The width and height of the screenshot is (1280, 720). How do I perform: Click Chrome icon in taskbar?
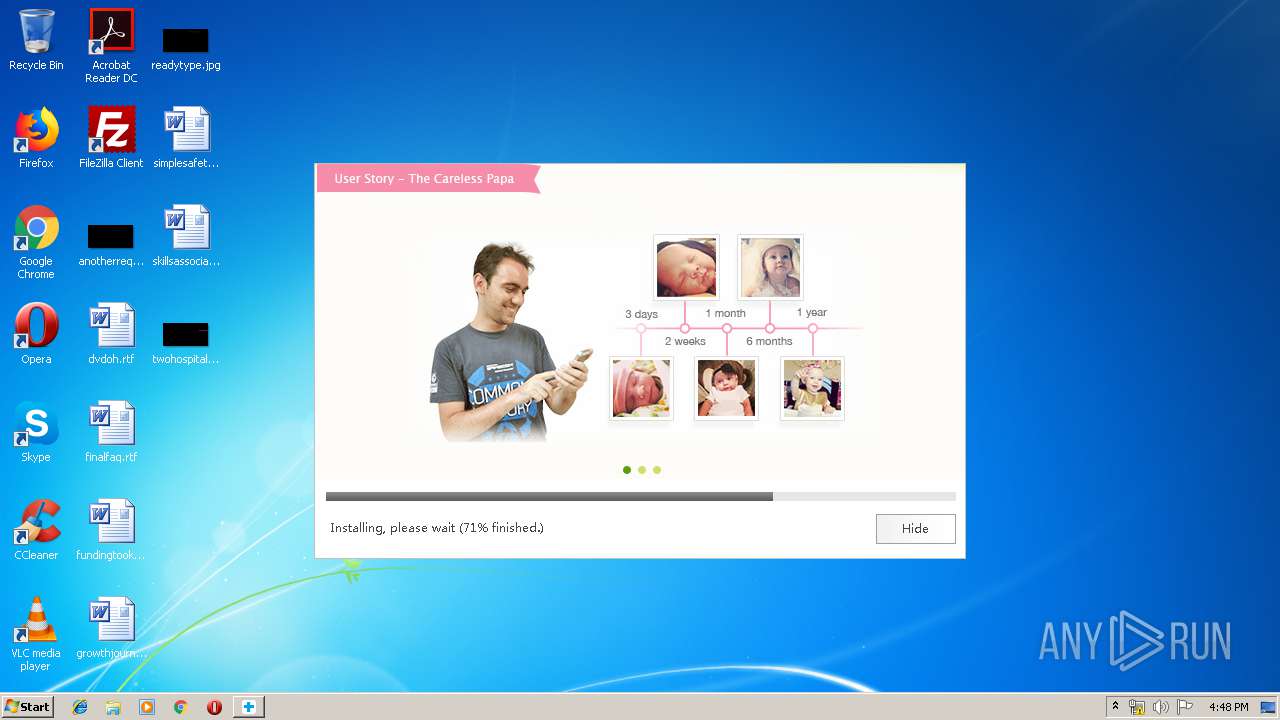(x=181, y=707)
